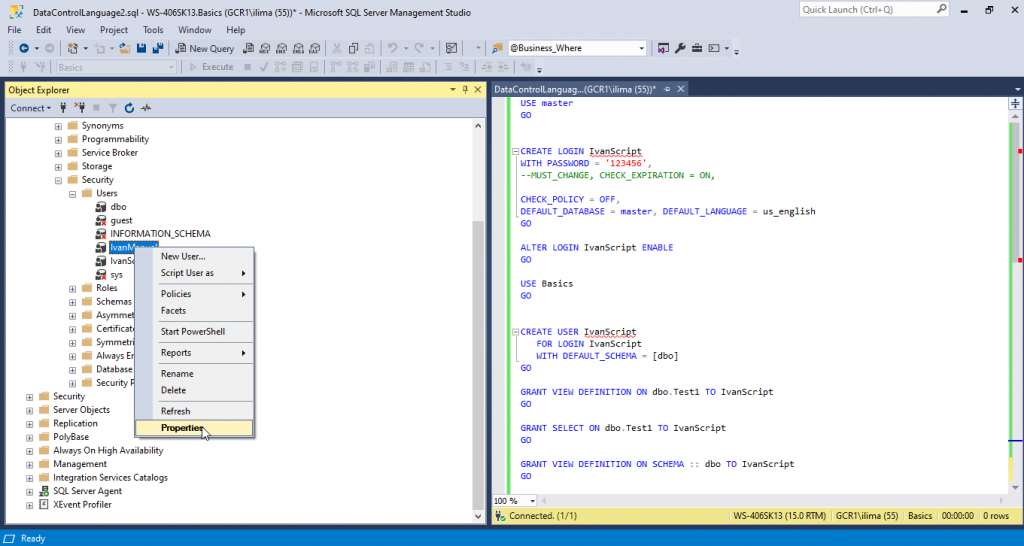Open the File menu
This screenshot has height=546, width=1024.
point(14,30)
